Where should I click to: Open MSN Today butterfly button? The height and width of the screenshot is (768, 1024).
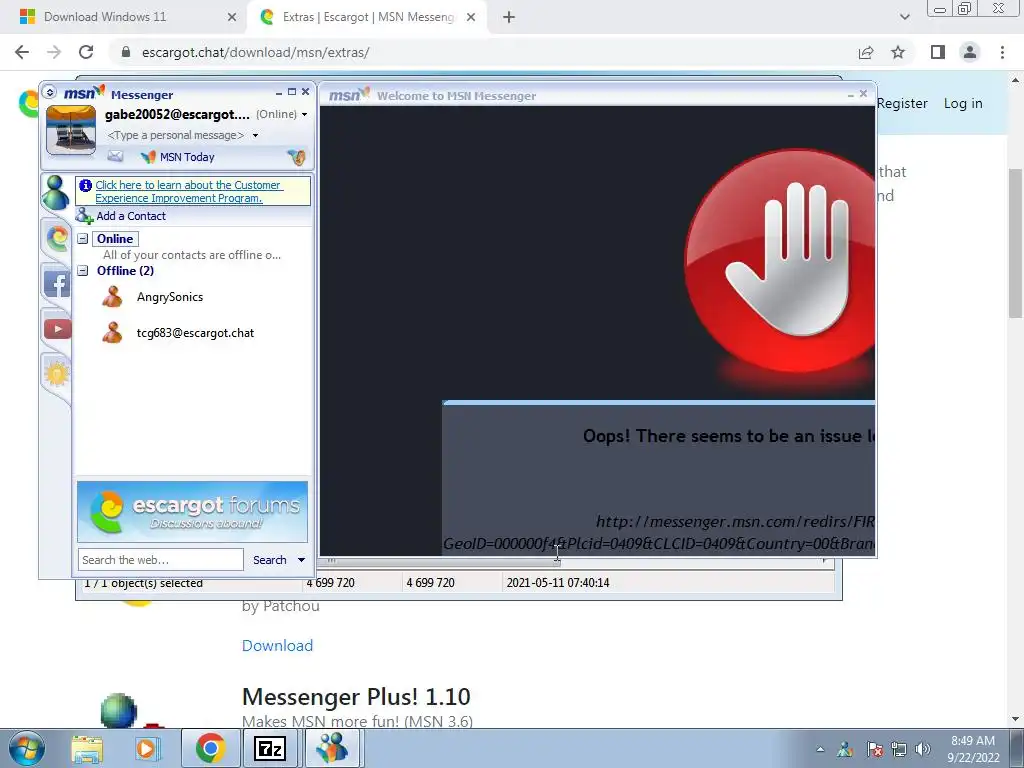click(178, 157)
